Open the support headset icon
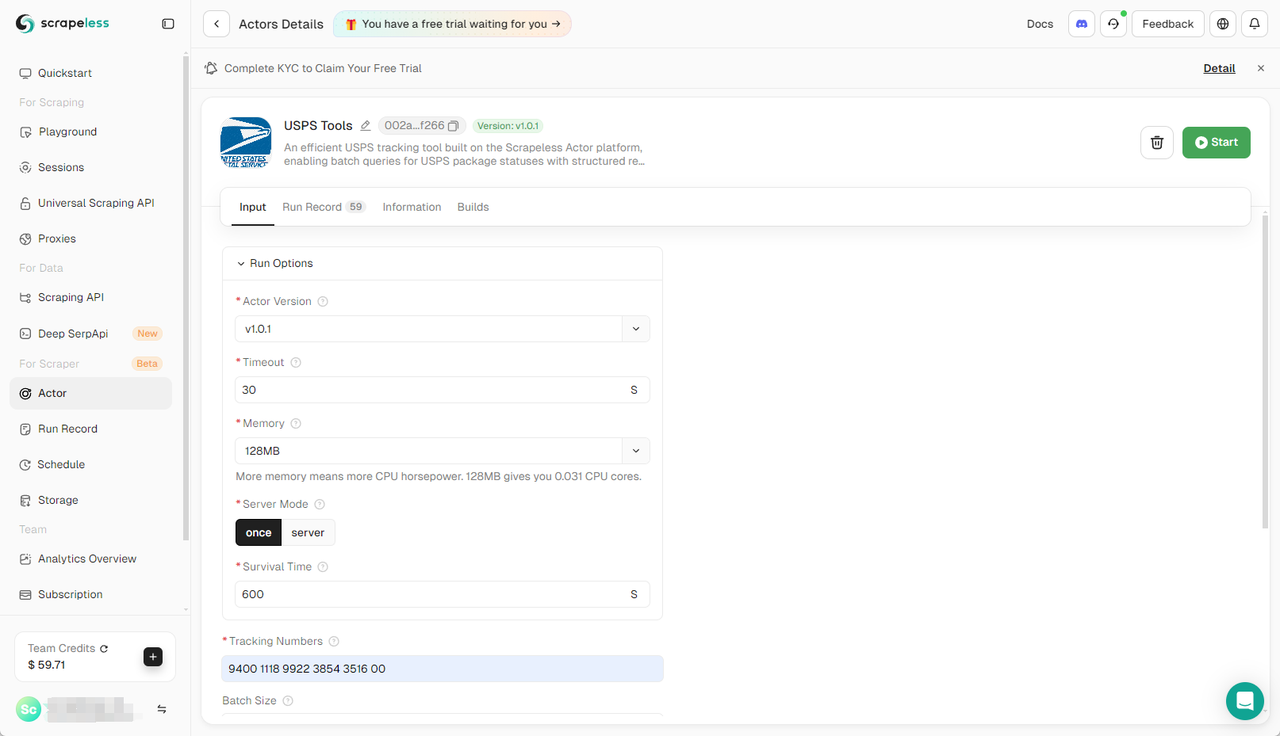The height and width of the screenshot is (736, 1280). pyautogui.click(x=1113, y=24)
